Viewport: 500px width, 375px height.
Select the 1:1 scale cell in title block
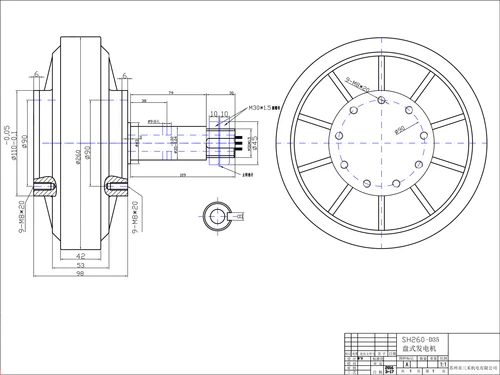click(x=443, y=365)
